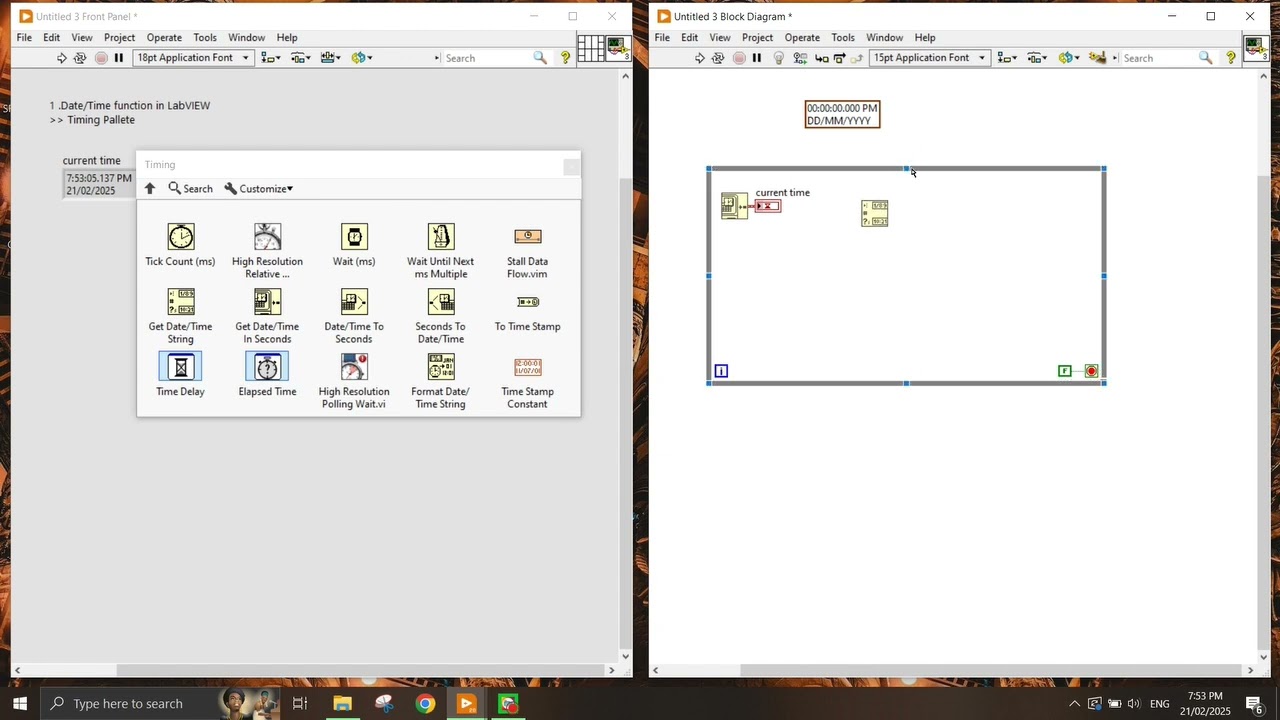Open Front Panel Project menu

point(119,37)
